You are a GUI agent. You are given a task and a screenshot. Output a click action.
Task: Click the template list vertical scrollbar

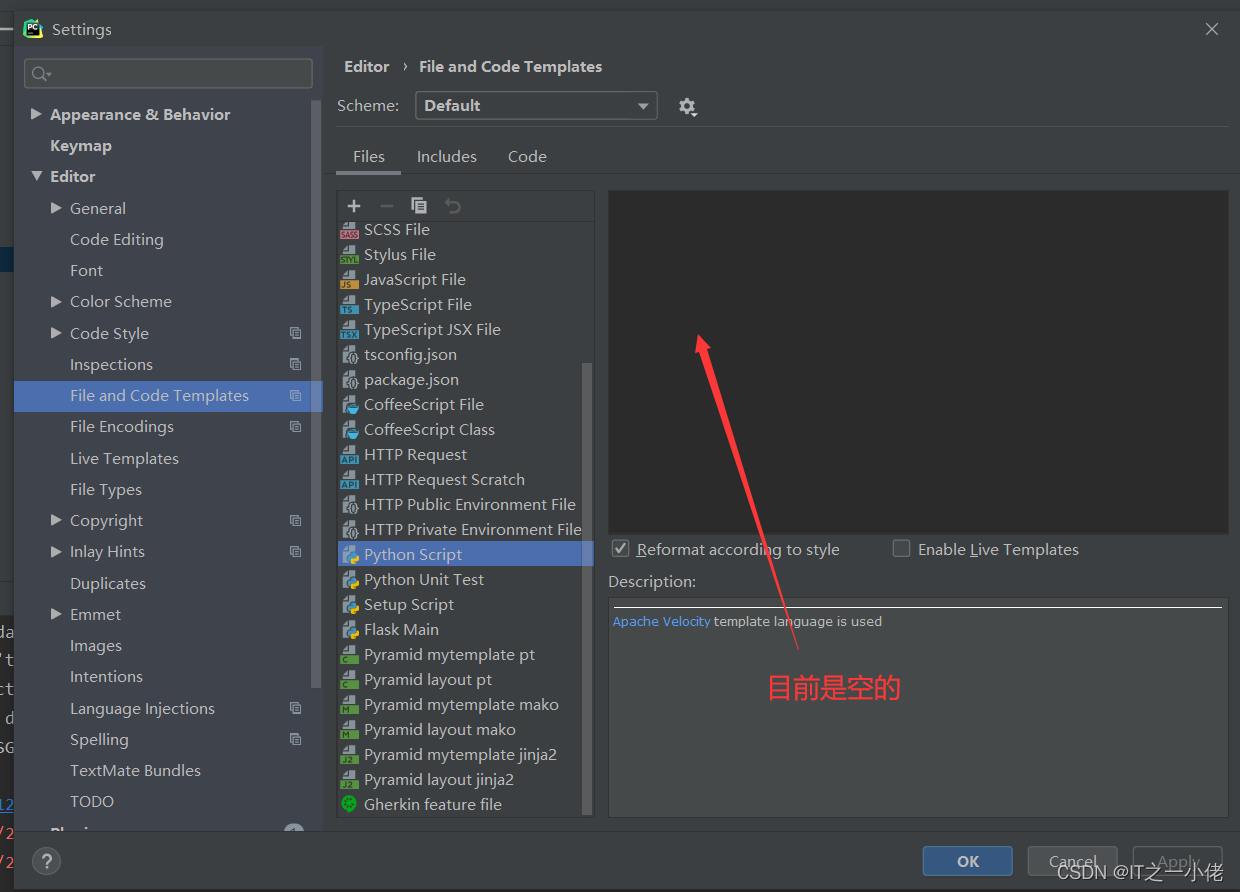[x=587, y=588]
